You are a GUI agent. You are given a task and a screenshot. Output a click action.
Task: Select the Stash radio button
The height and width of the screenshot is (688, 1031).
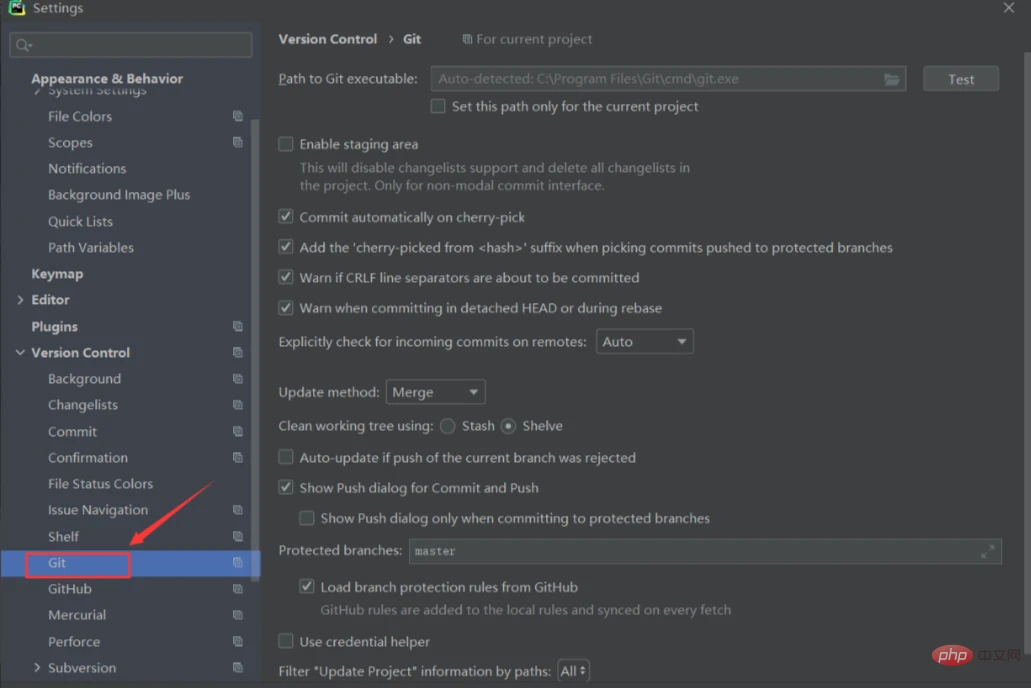click(448, 426)
